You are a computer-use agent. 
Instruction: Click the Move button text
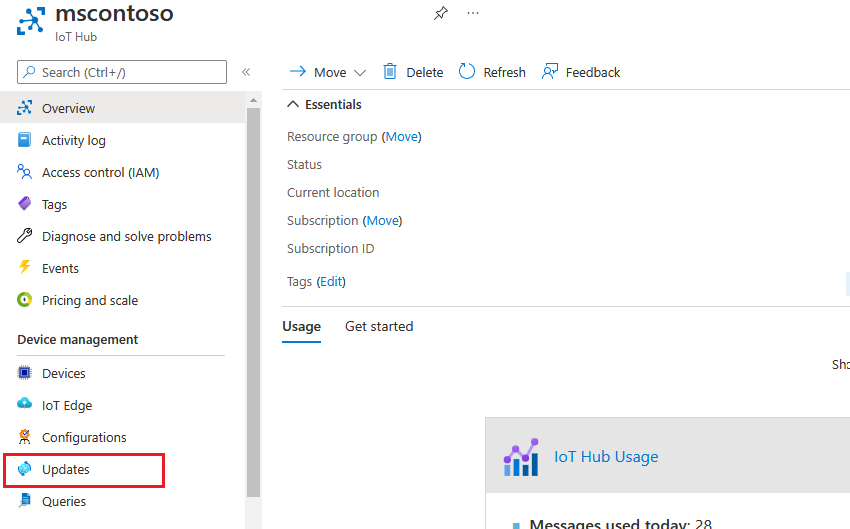(330, 72)
